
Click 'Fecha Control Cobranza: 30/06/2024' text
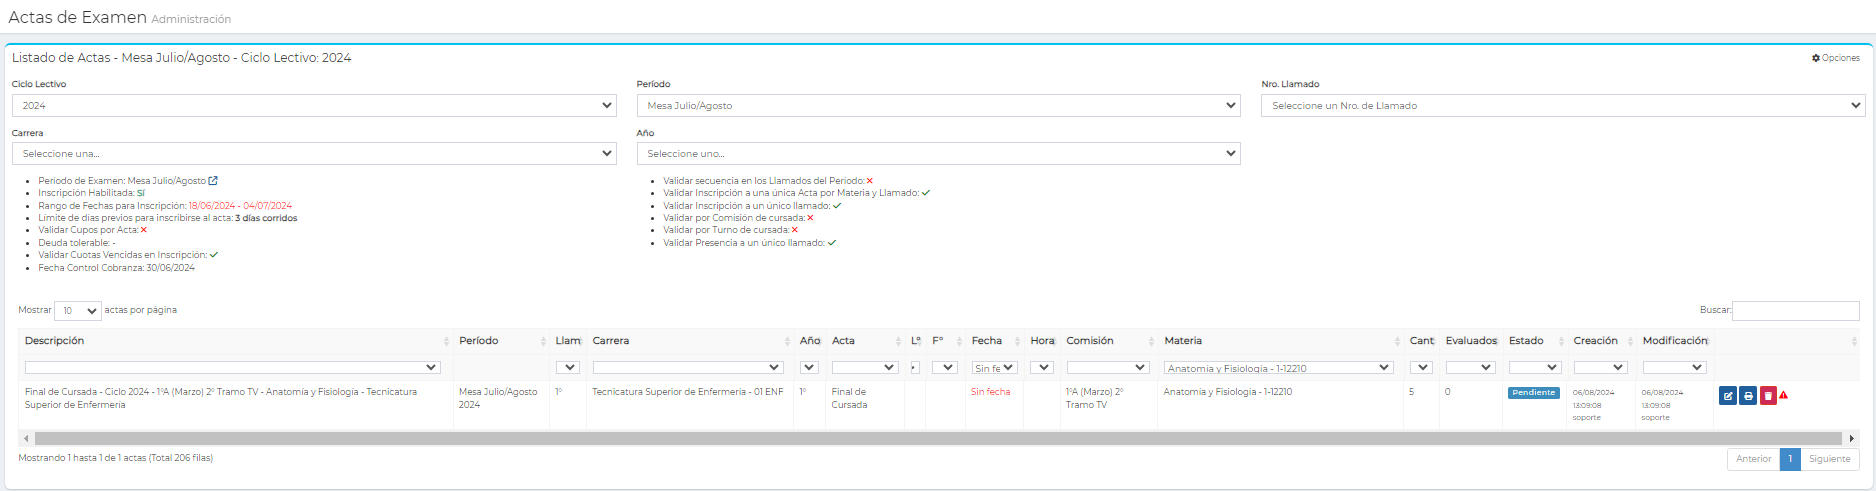(x=117, y=268)
